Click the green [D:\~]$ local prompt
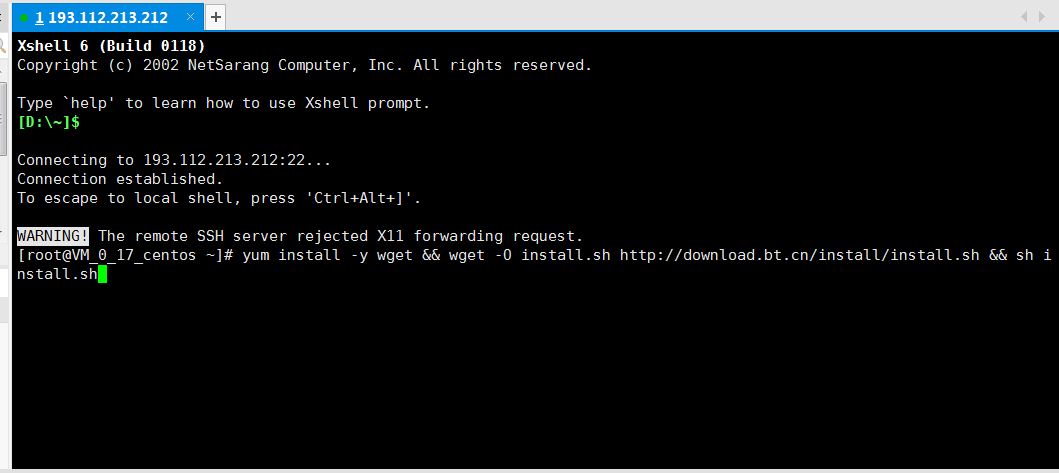The height and width of the screenshot is (473, 1059). (48, 122)
